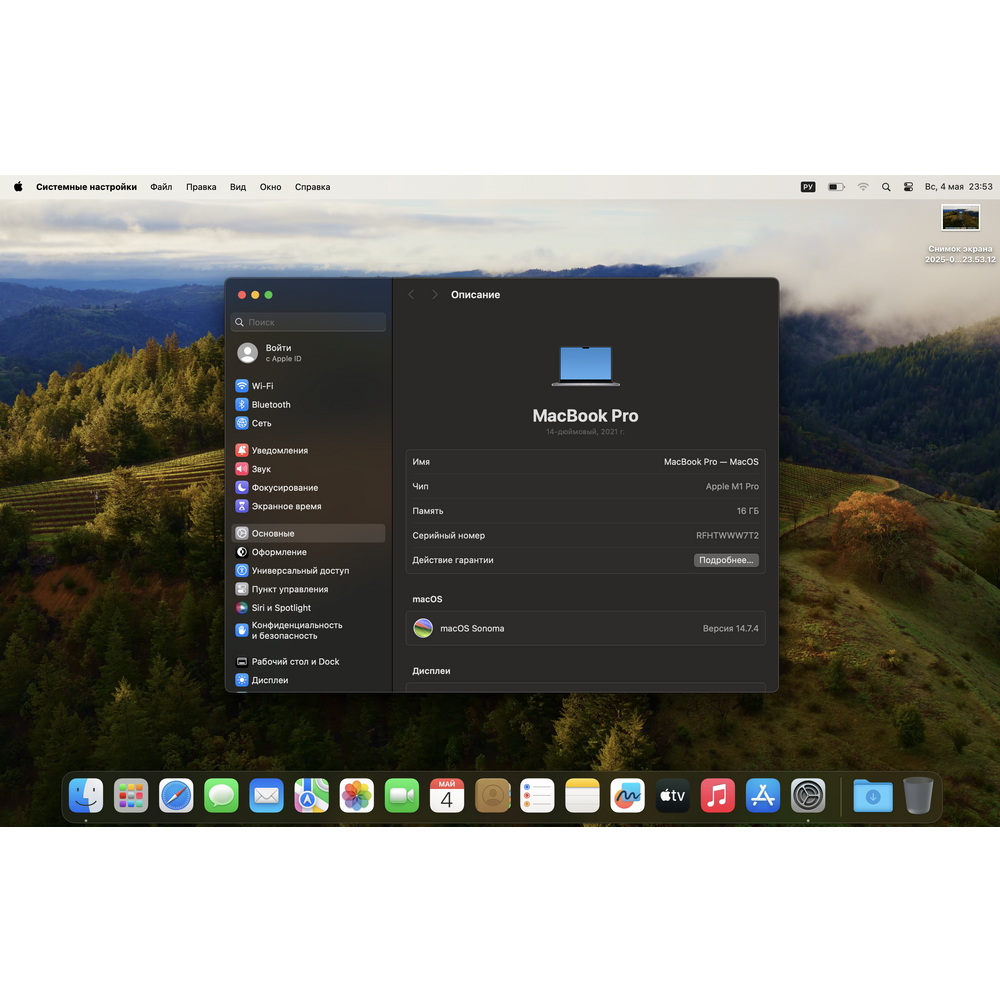
Task: Open App Store from the Dock
Action: click(x=763, y=795)
